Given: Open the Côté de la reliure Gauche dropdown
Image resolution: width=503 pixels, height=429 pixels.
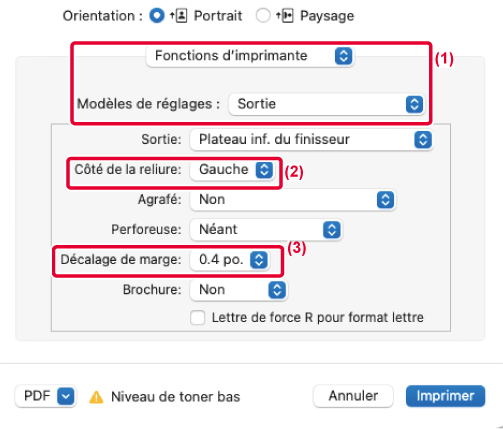Looking at the screenshot, I should (232, 170).
